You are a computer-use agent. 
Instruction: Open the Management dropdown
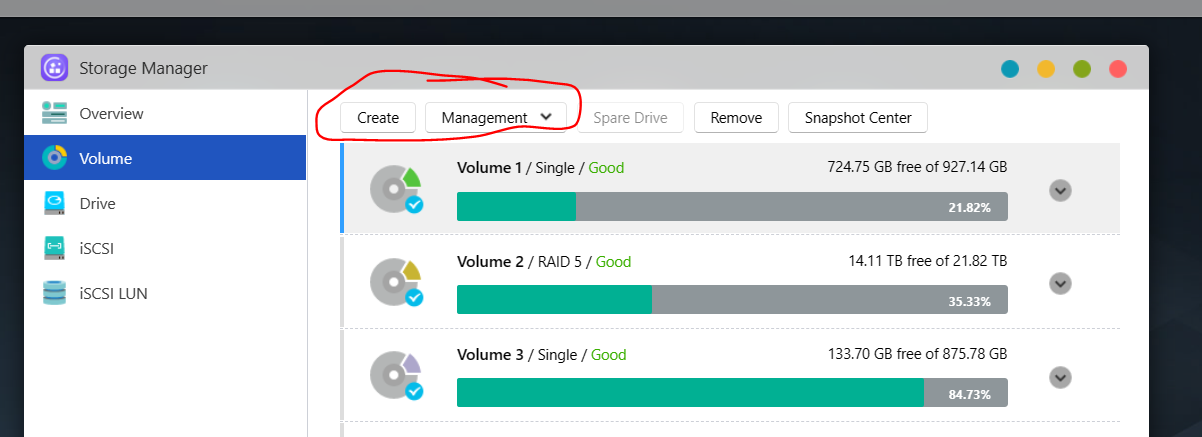pos(496,117)
